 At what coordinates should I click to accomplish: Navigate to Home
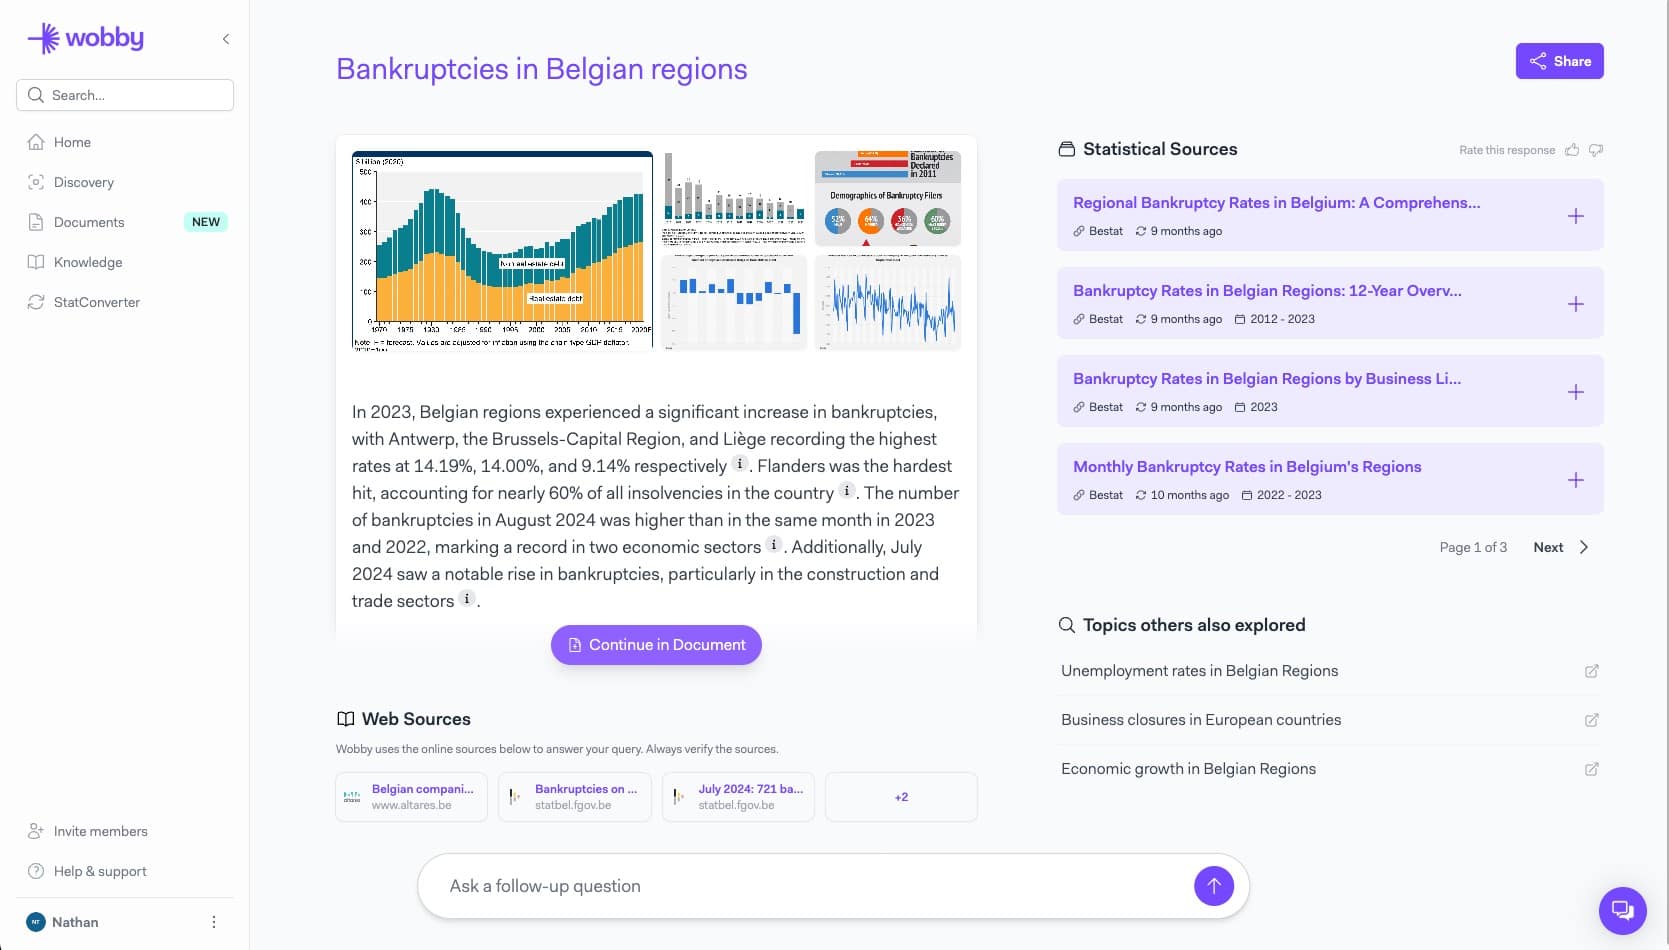pyautogui.click(x=72, y=142)
